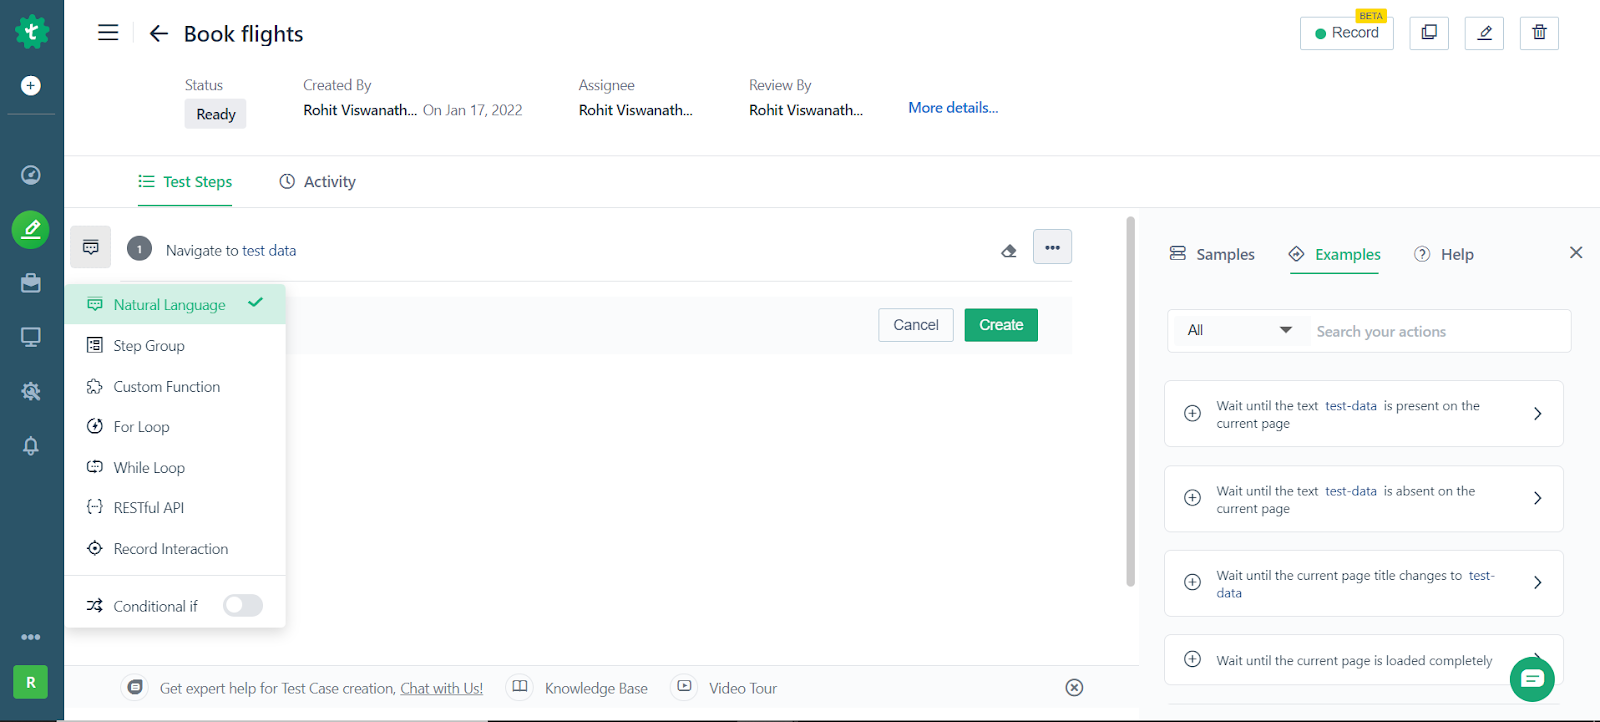Click the step type selector icon
Image resolution: width=1600 pixels, height=722 pixels.
click(x=91, y=247)
